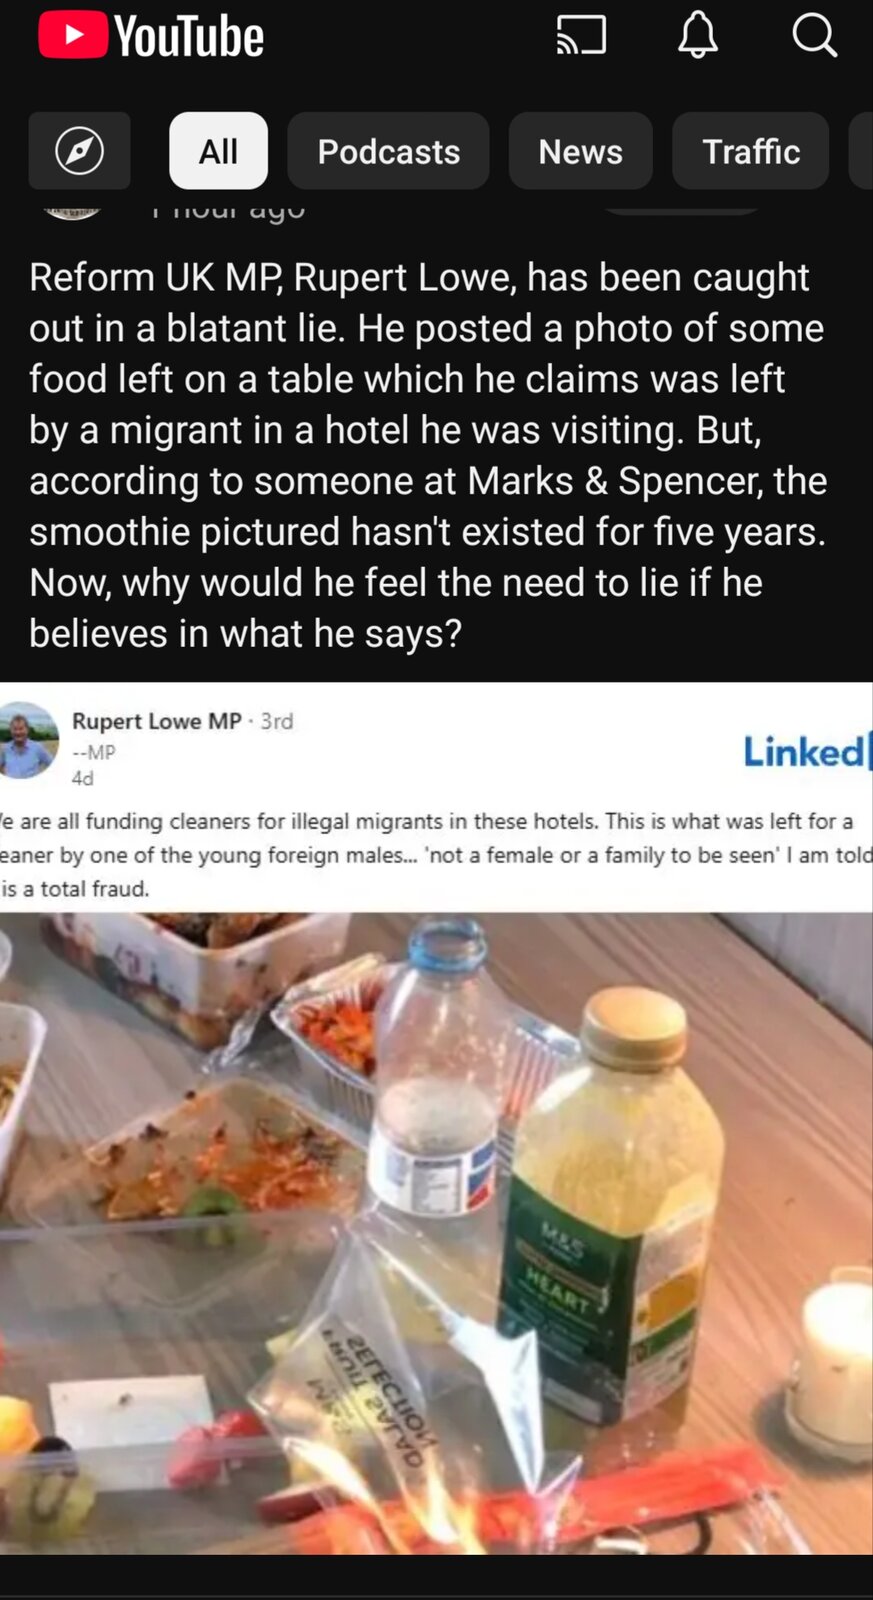Select the All filter chip

(218, 151)
